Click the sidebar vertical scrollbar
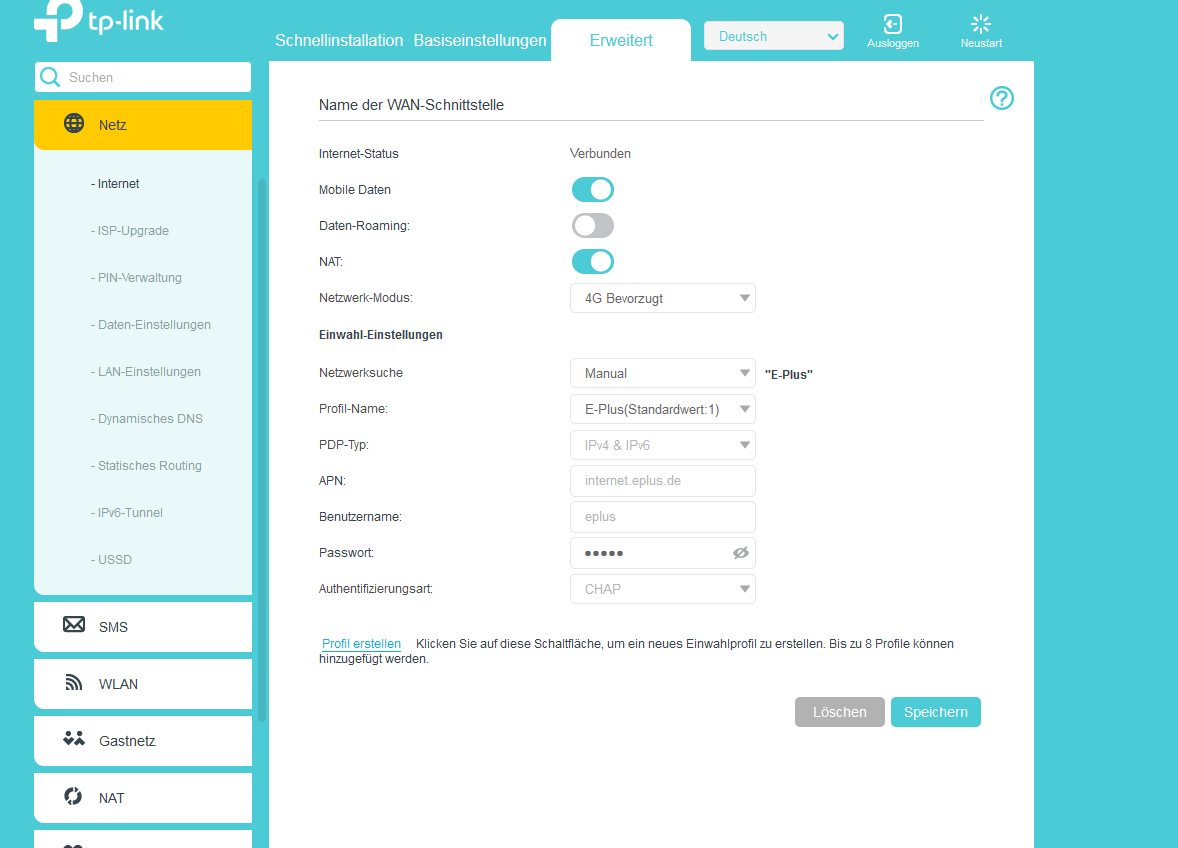This screenshot has width=1178, height=848. [x=261, y=450]
